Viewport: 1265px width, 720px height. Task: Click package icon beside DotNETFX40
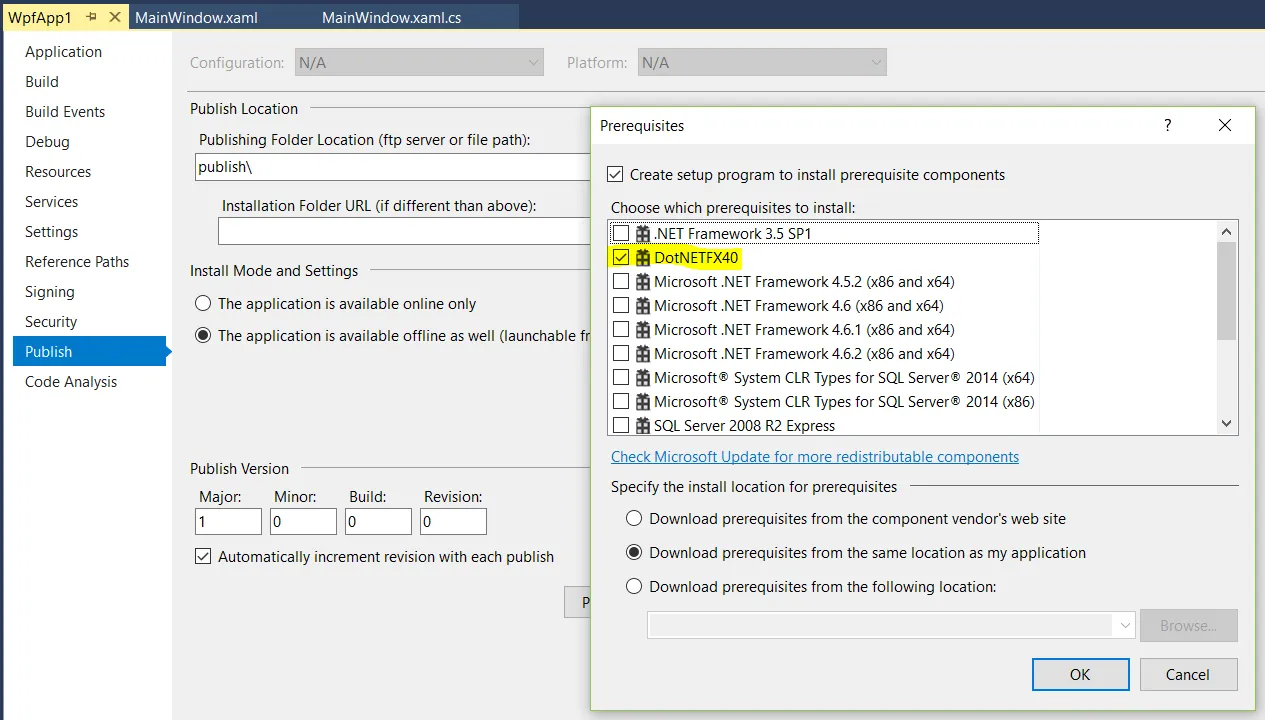coord(643,258)
